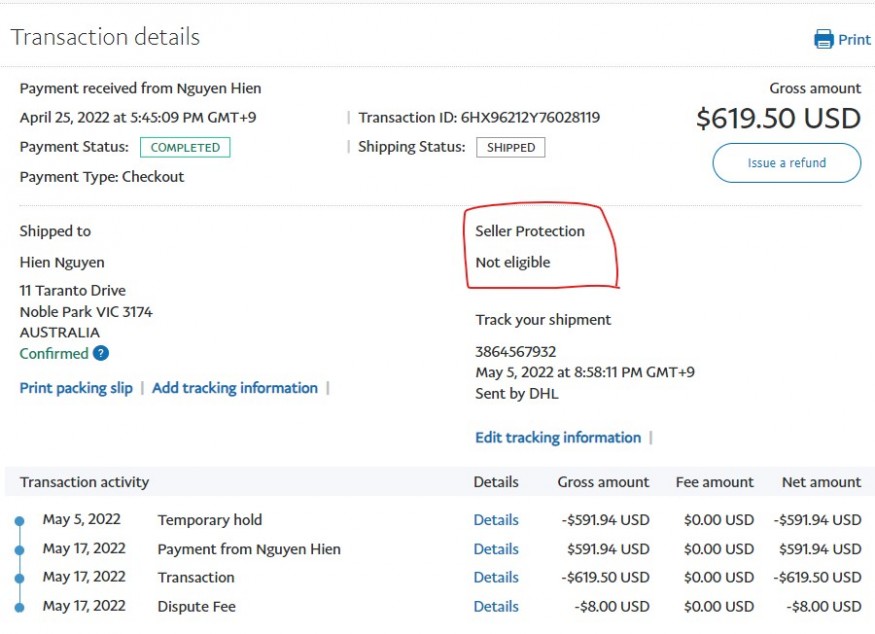Click the Transaction ID text
Viewport: 875px width, 634px height.
pyautogui.click(x=479, y=118)
